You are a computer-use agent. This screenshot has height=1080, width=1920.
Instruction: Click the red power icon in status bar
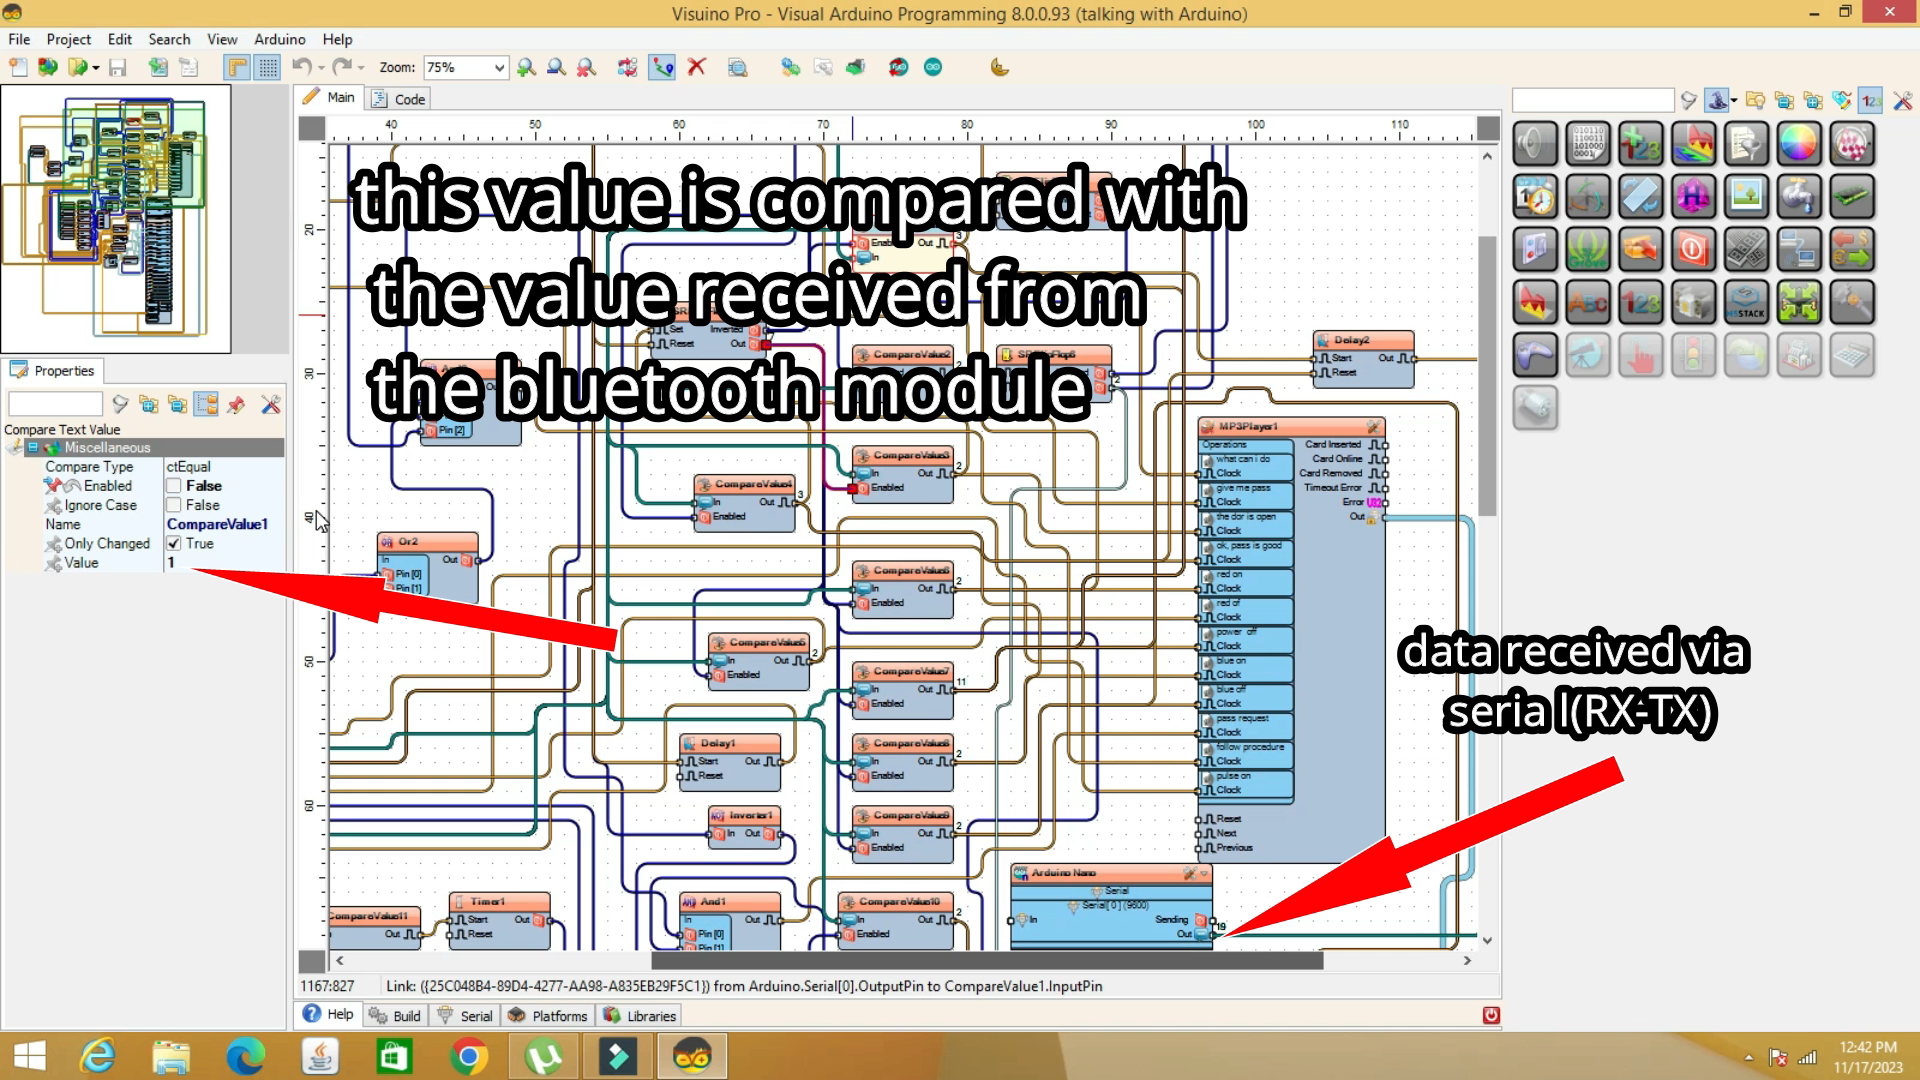1491,1015
